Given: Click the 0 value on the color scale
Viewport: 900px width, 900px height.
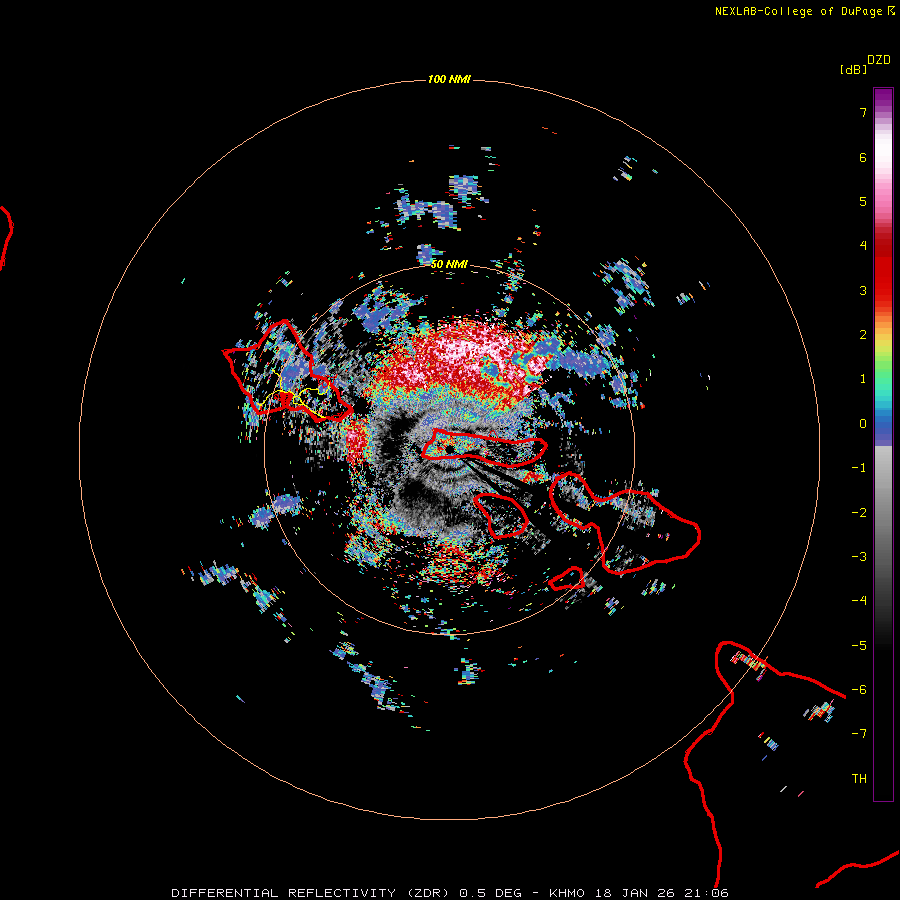Looking at the screenshot, I should pos(863,424).
